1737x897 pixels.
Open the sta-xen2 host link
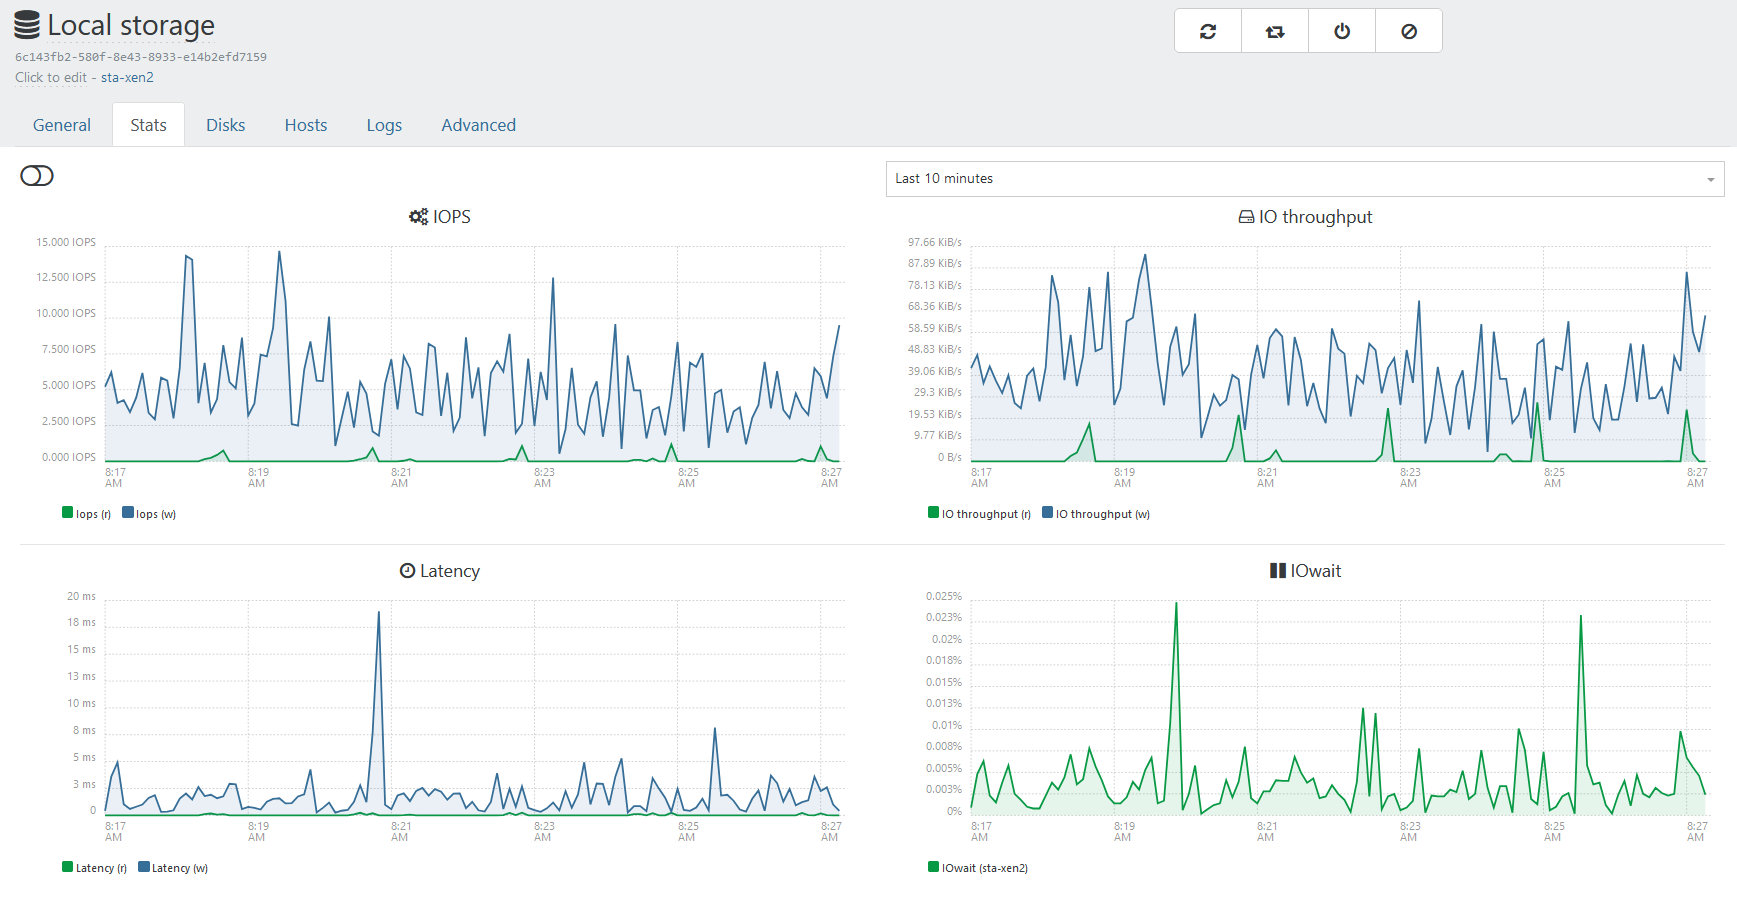coord(127,78)
